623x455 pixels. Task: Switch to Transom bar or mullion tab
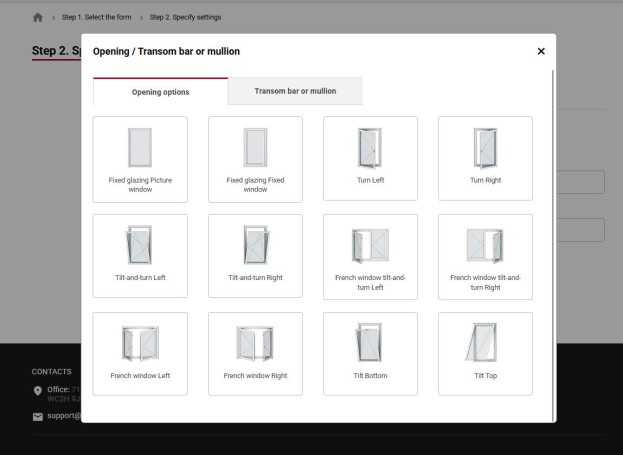pyautogui.click(x=295, y=91)
